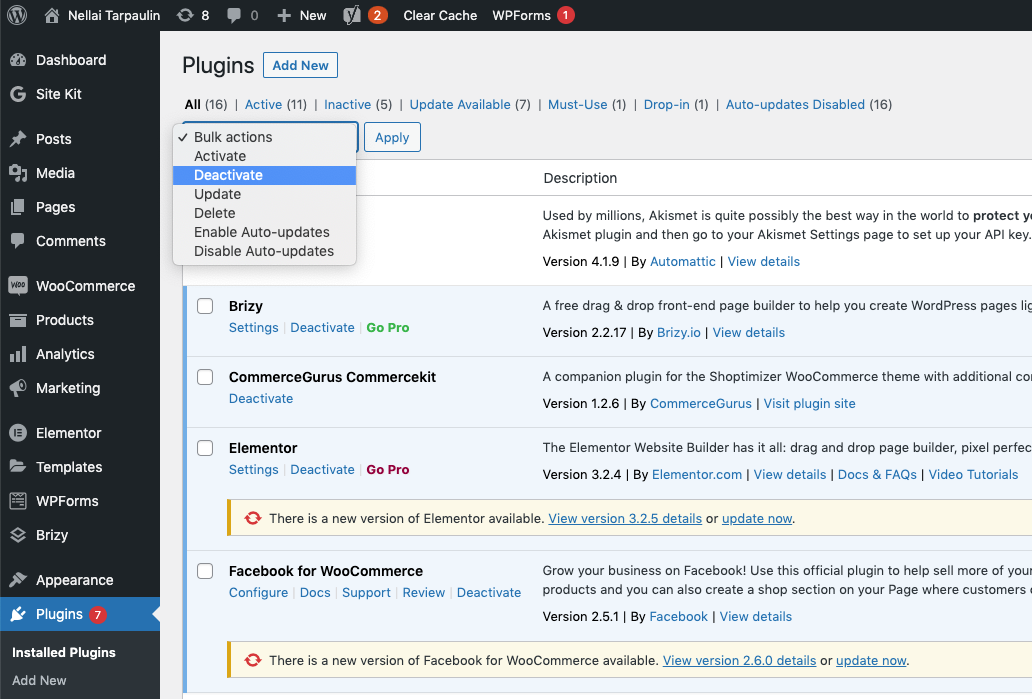
Task: Filter plugins by Inactive (5)
Action: [x=358, y=105]
